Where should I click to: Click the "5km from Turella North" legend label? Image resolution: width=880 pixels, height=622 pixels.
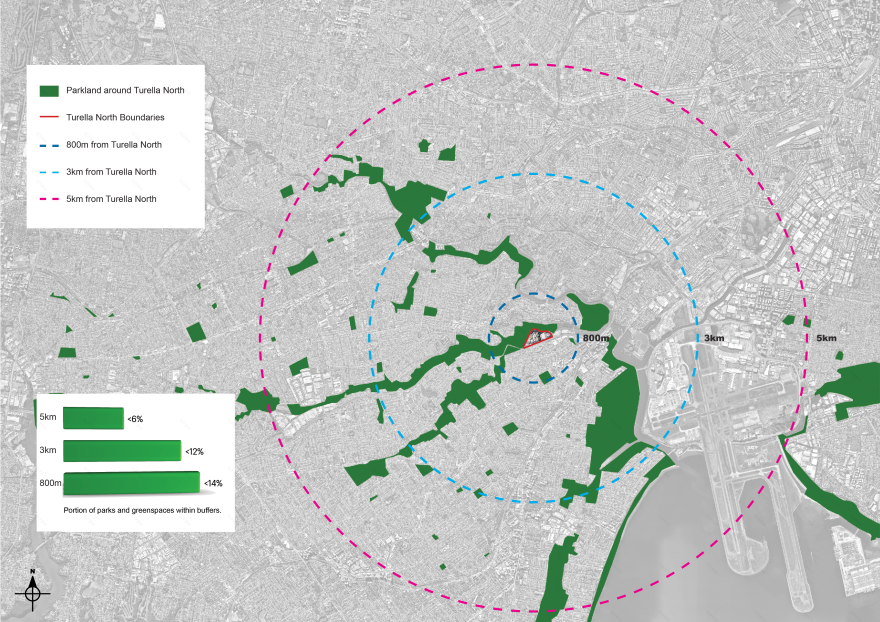[x=111, y=199]
